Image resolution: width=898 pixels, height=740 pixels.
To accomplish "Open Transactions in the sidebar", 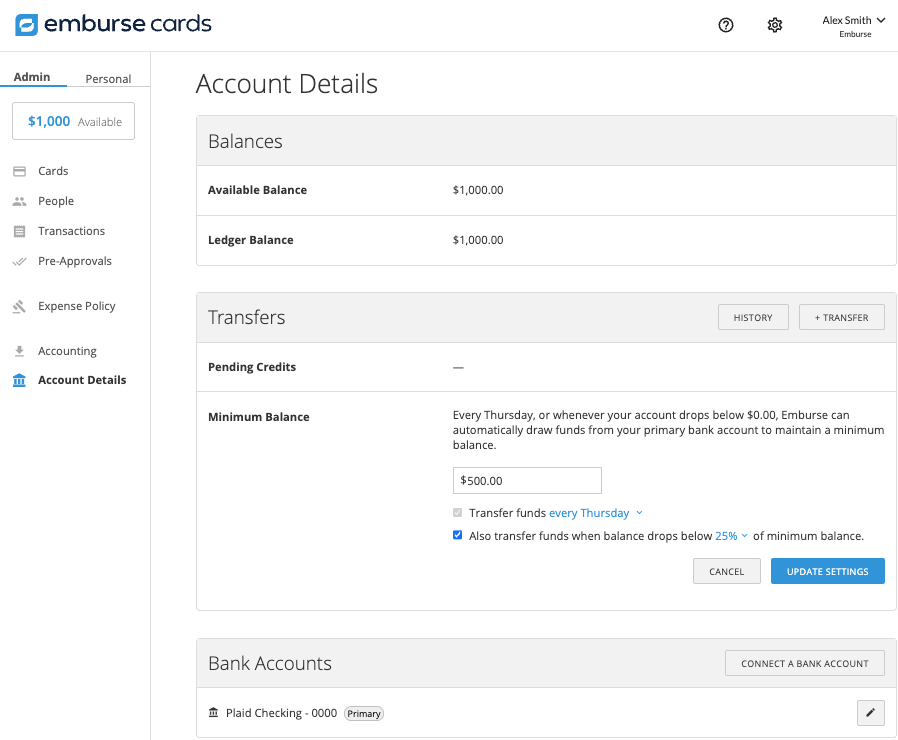I will coord(71,231).
